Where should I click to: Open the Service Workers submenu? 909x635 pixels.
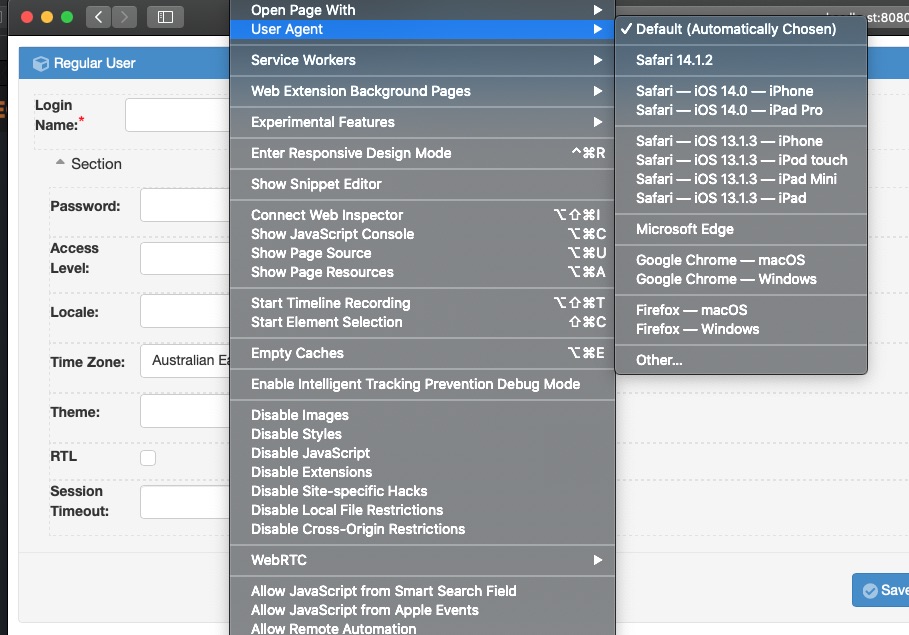click(422, 60)
